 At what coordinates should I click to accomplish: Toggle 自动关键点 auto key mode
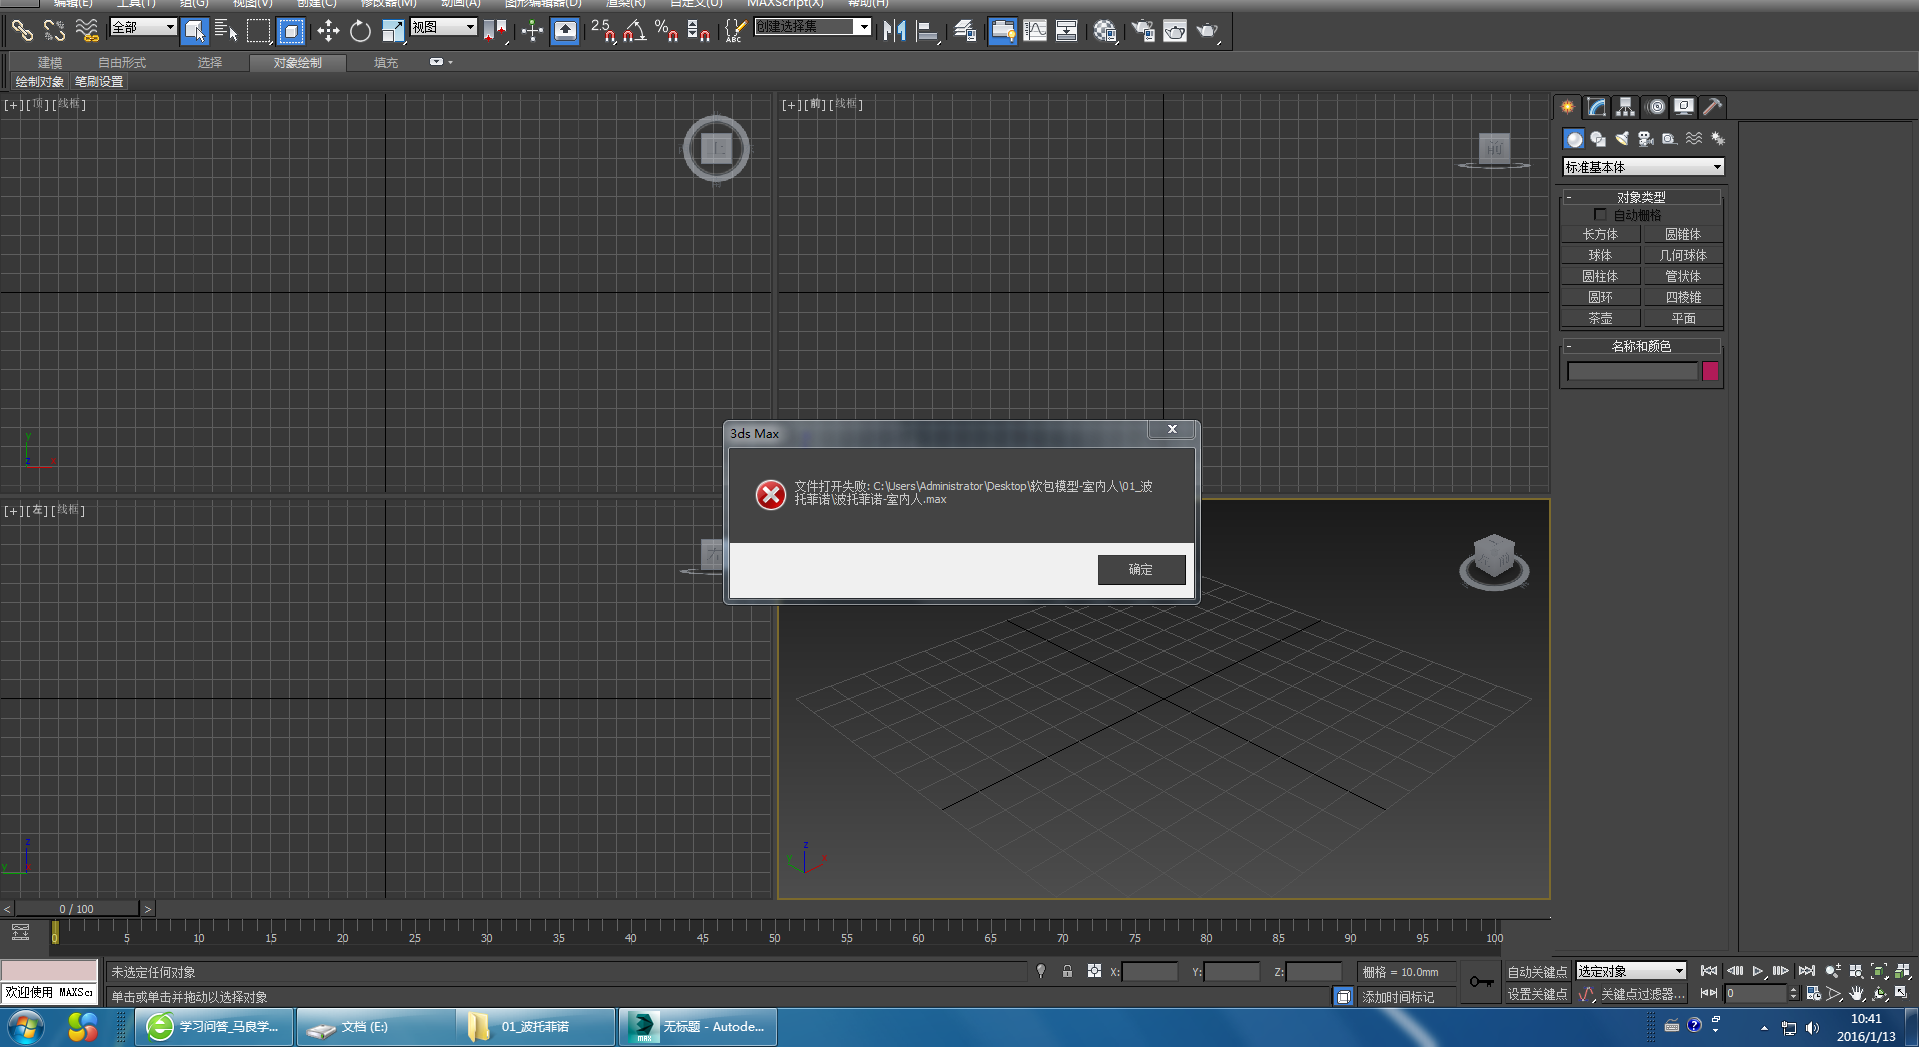[x=1537, y=972]
